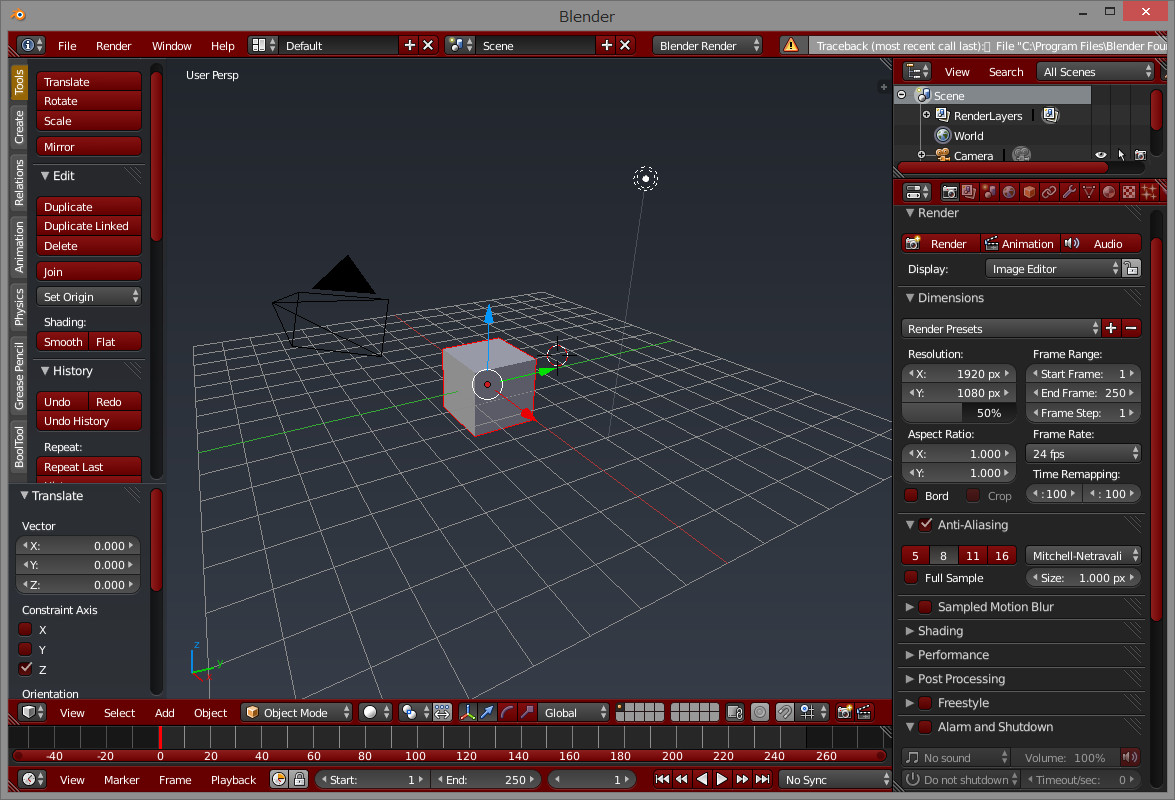Enable the Y constraint axis checkbox

(25, 649)
